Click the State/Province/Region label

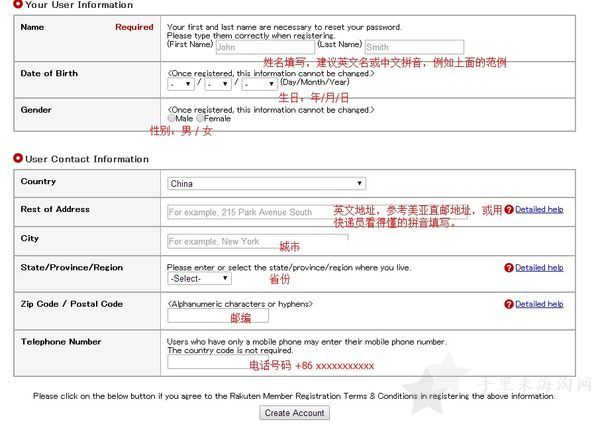coord(72,267)
